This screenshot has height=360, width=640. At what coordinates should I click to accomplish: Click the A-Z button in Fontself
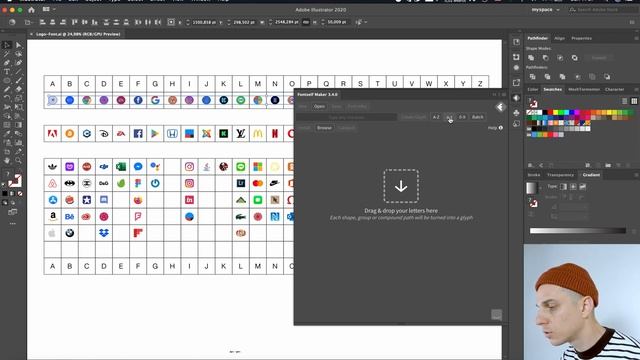click(x=436, y=117)
